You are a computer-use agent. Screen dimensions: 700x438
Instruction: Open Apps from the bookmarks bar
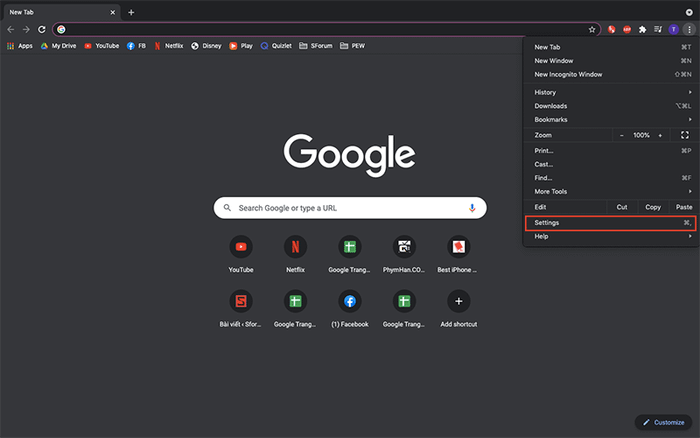pyautogui.click(x=20, y=46)
